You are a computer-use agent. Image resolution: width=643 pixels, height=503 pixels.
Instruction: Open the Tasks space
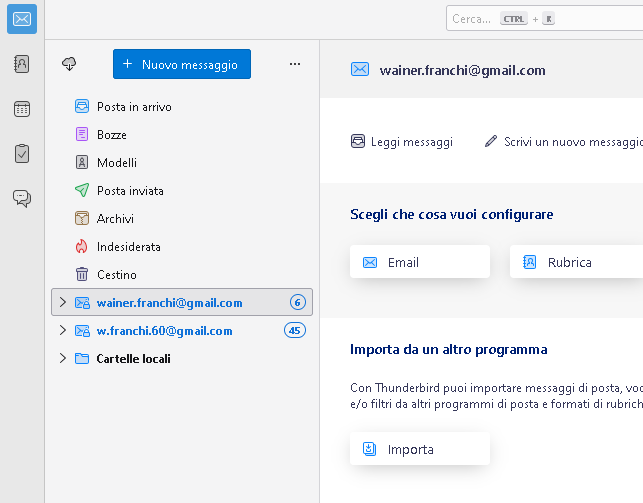point(22,154)
